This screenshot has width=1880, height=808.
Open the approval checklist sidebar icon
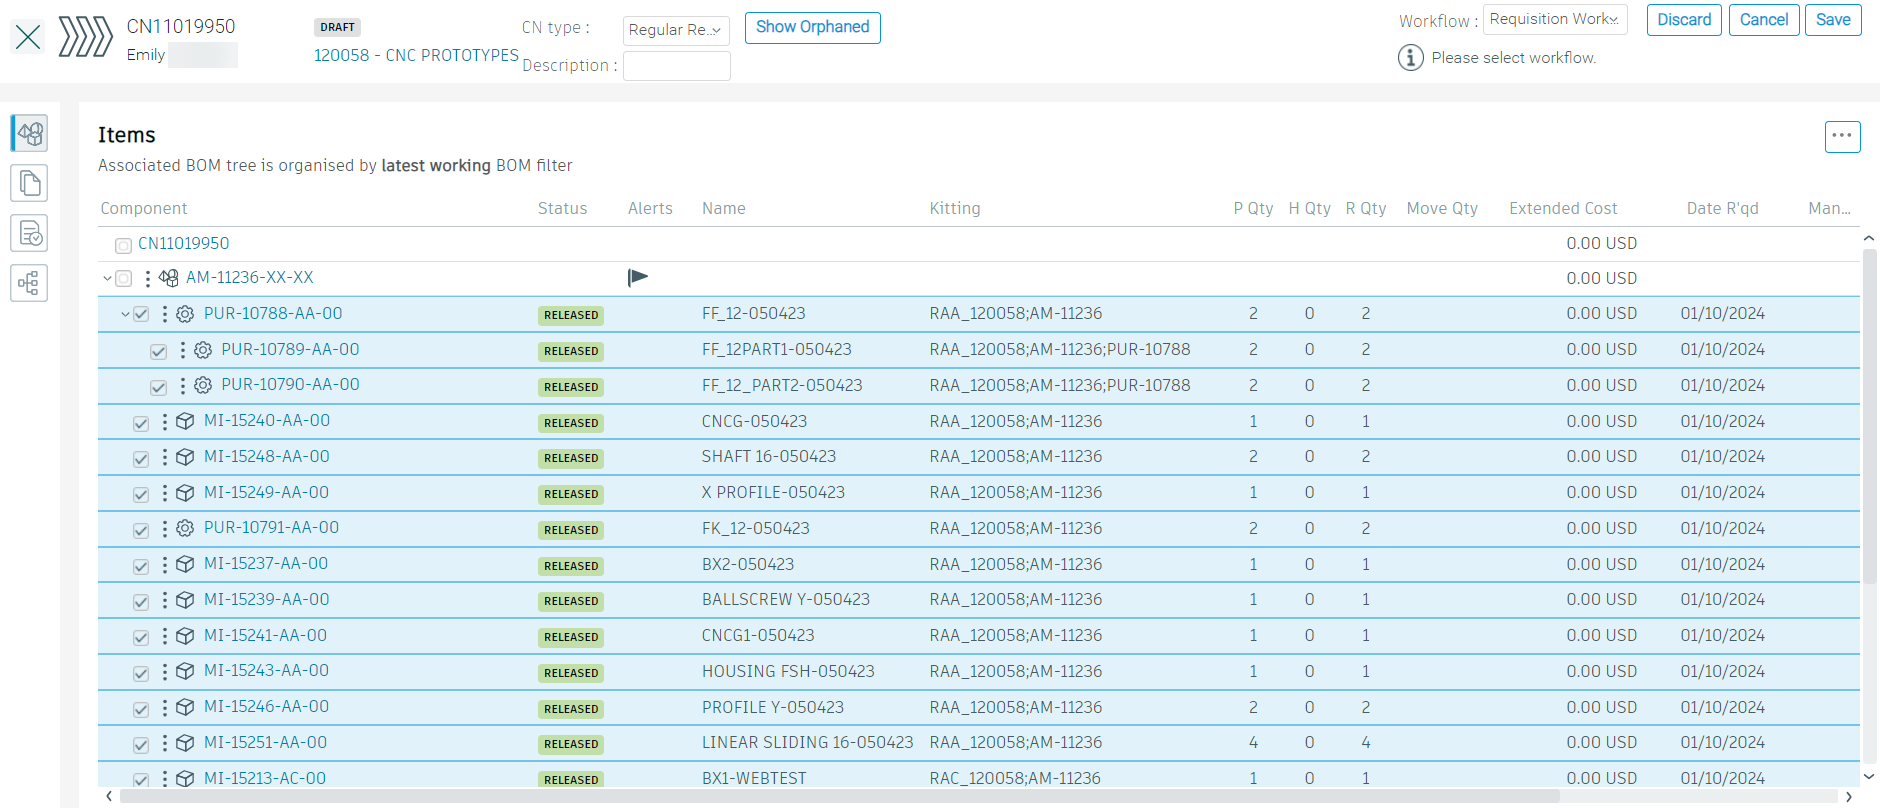30,233
